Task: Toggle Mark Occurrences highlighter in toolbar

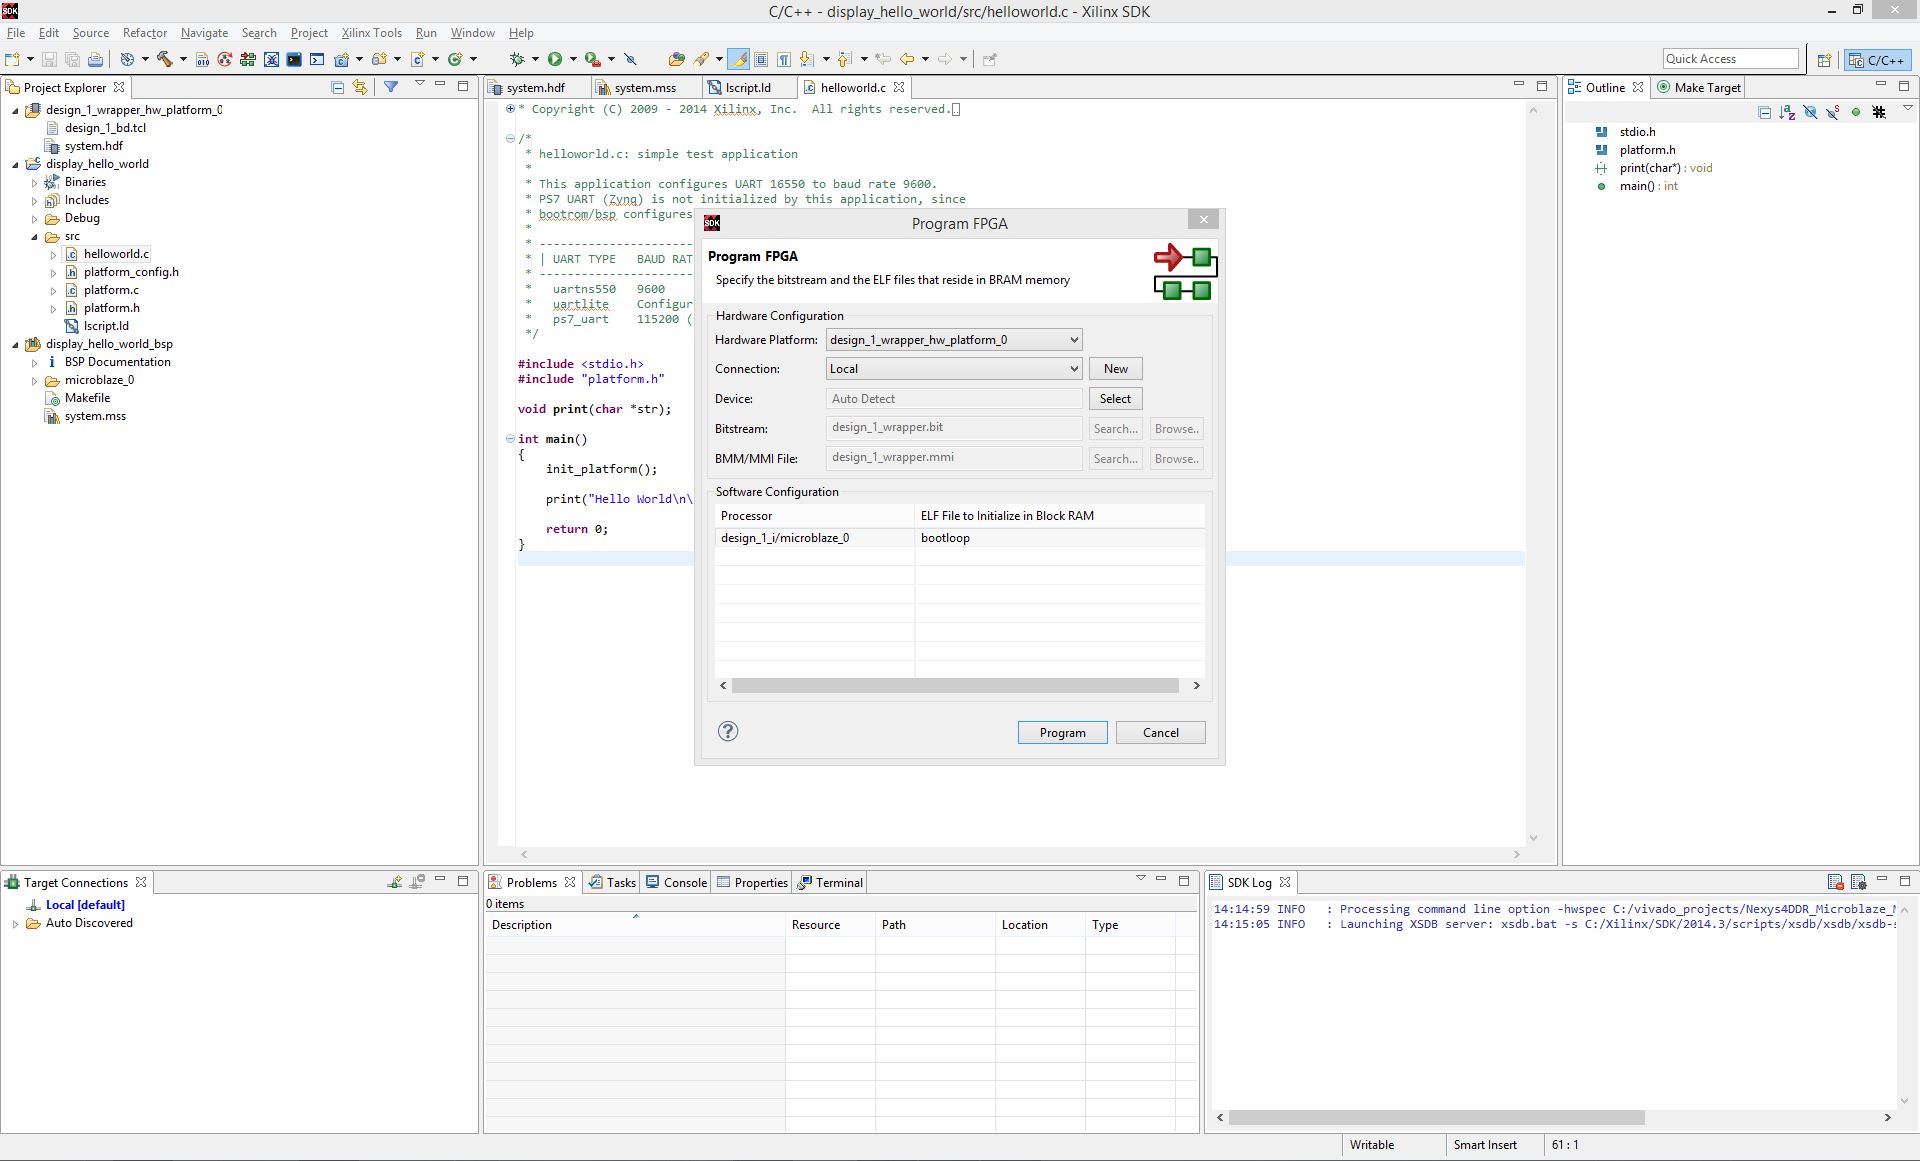Action: [738, 59]
